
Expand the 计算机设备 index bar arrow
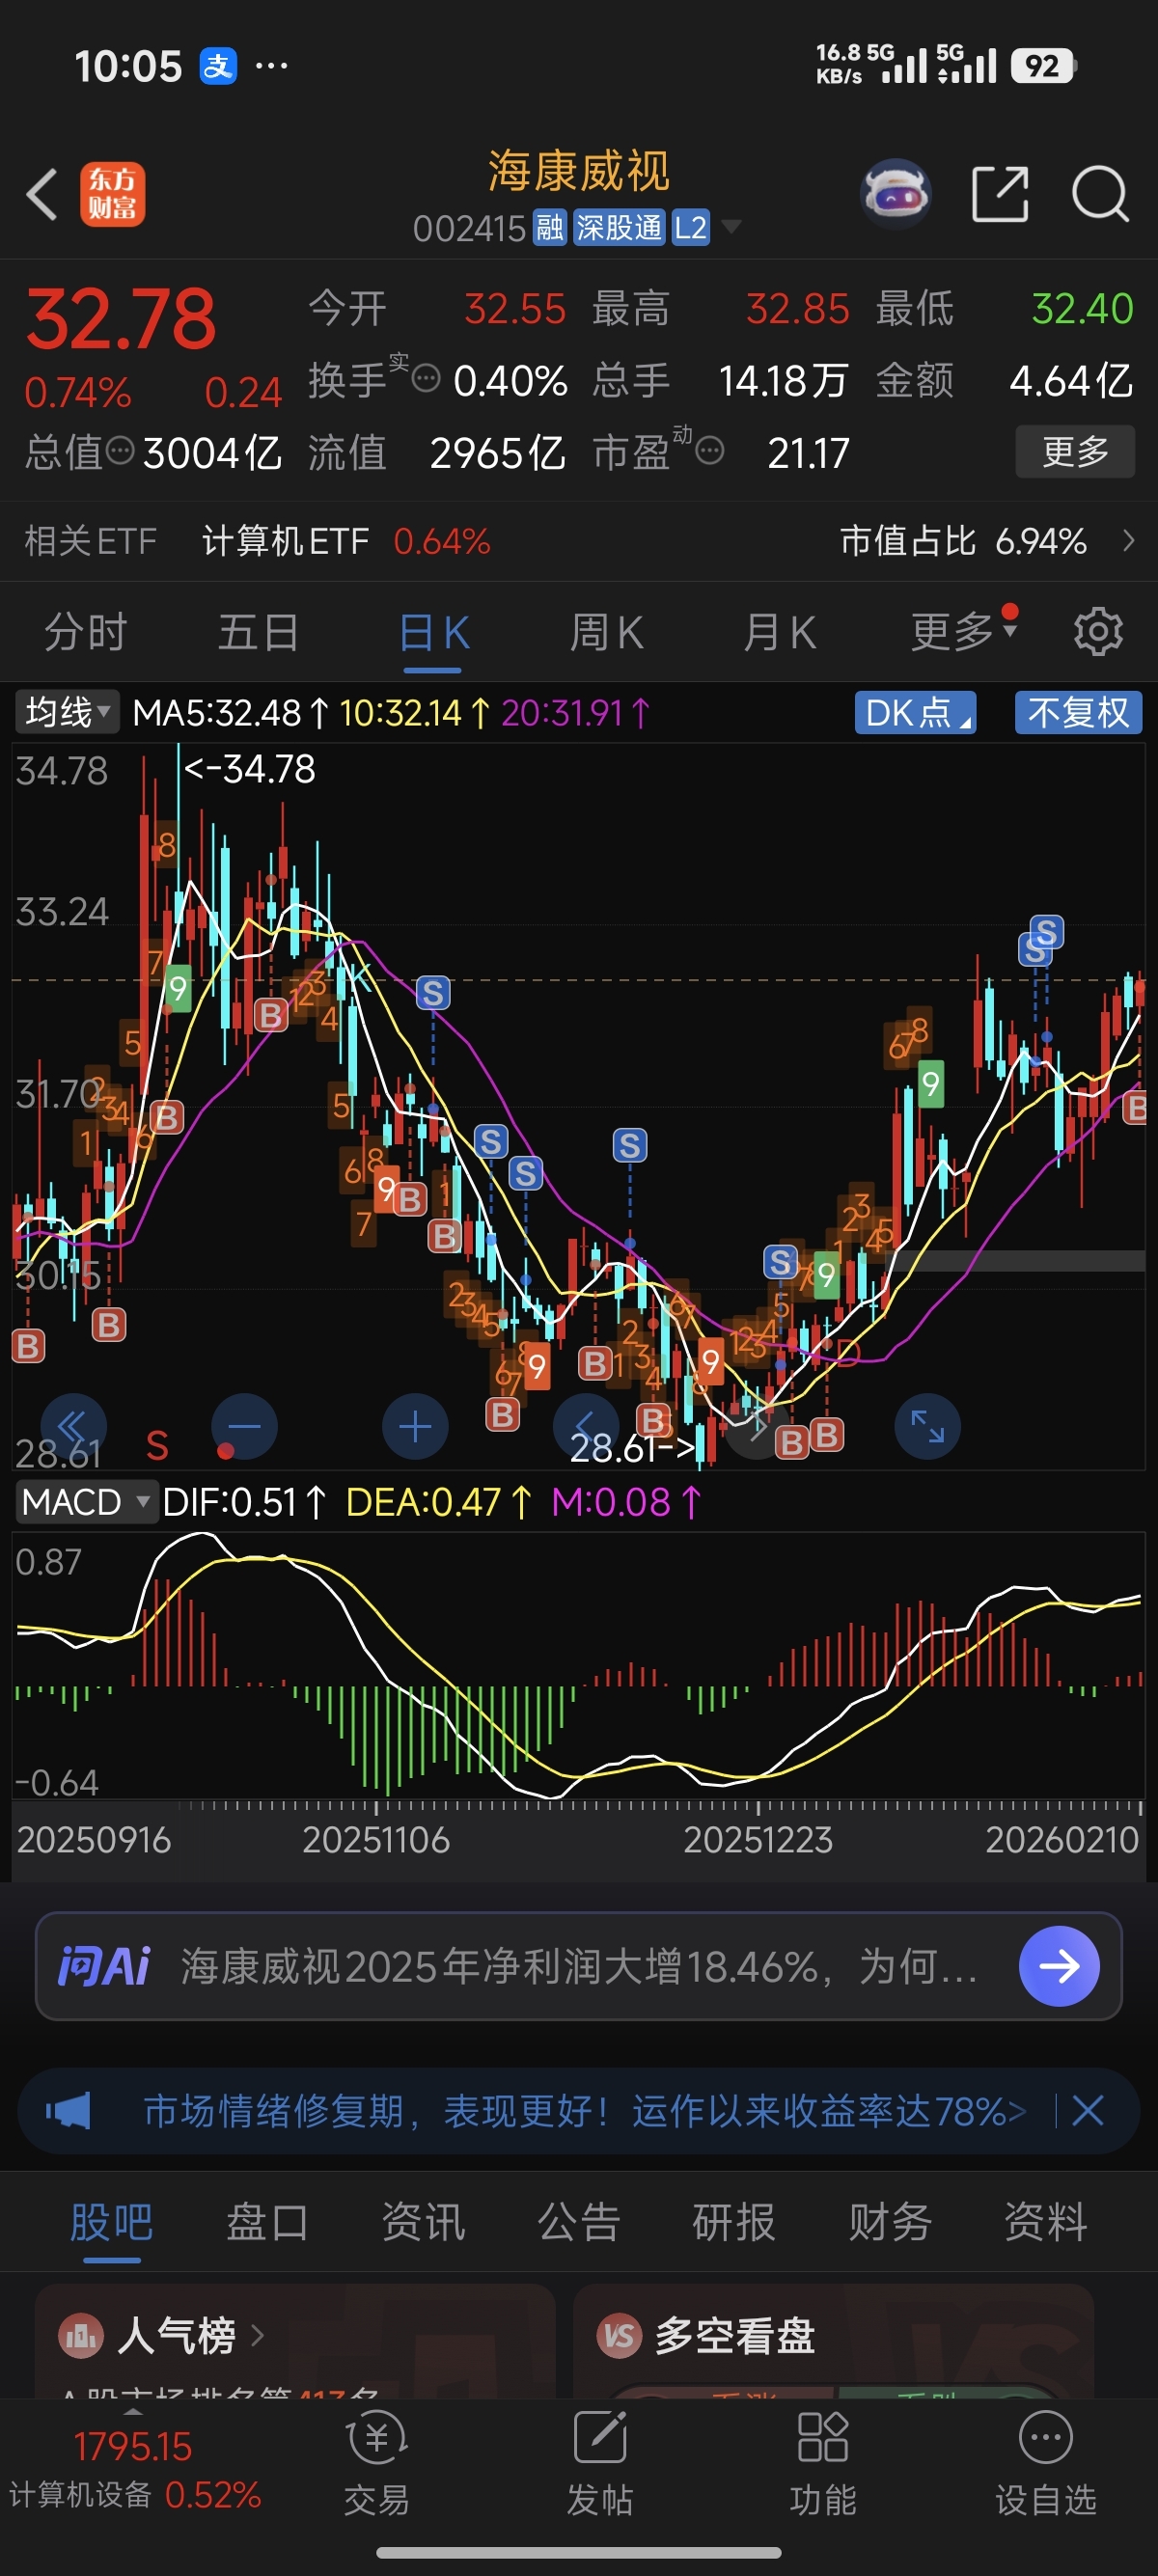[133, 2411]
